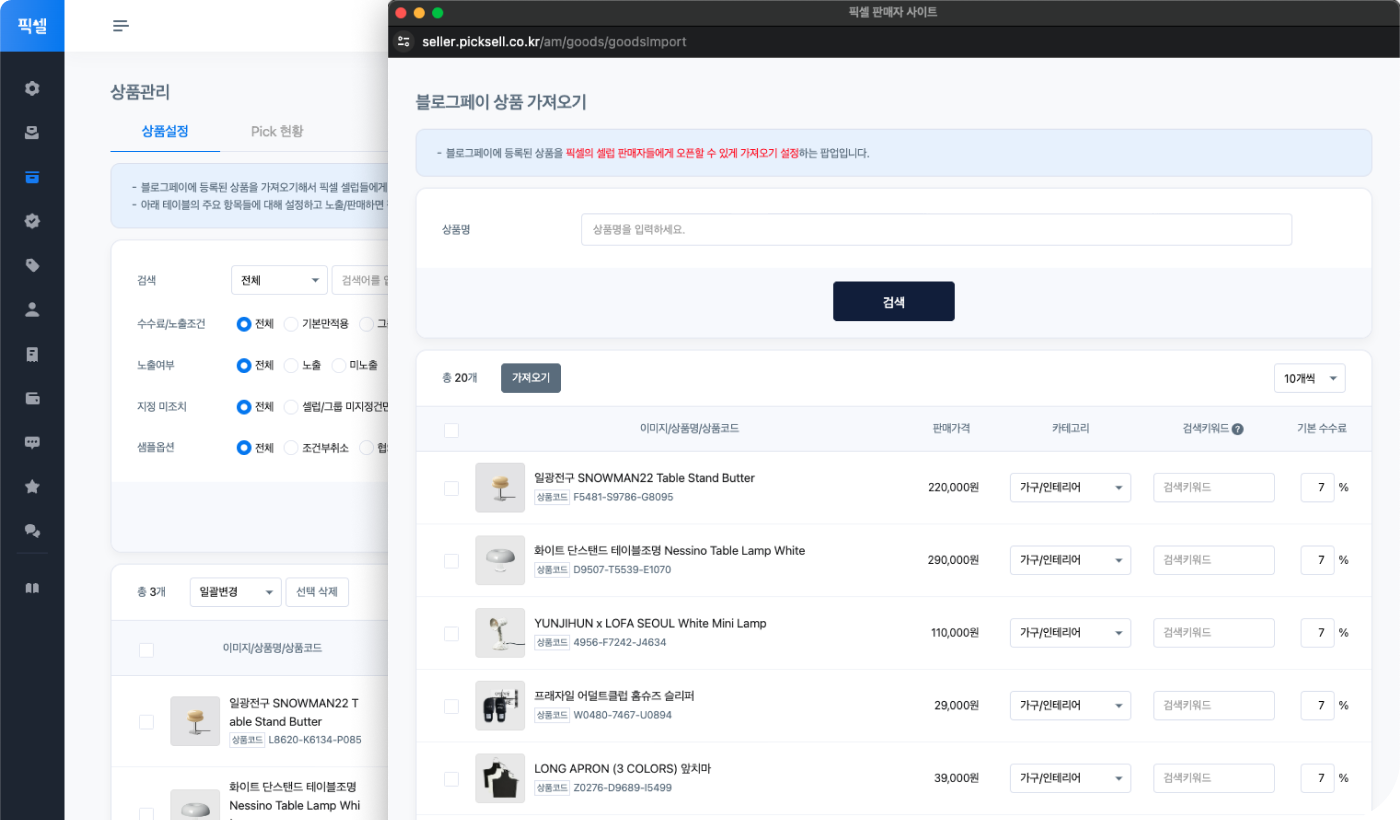
Task: Open the gear settings icon in left sidebar
Action: point(32,89)
